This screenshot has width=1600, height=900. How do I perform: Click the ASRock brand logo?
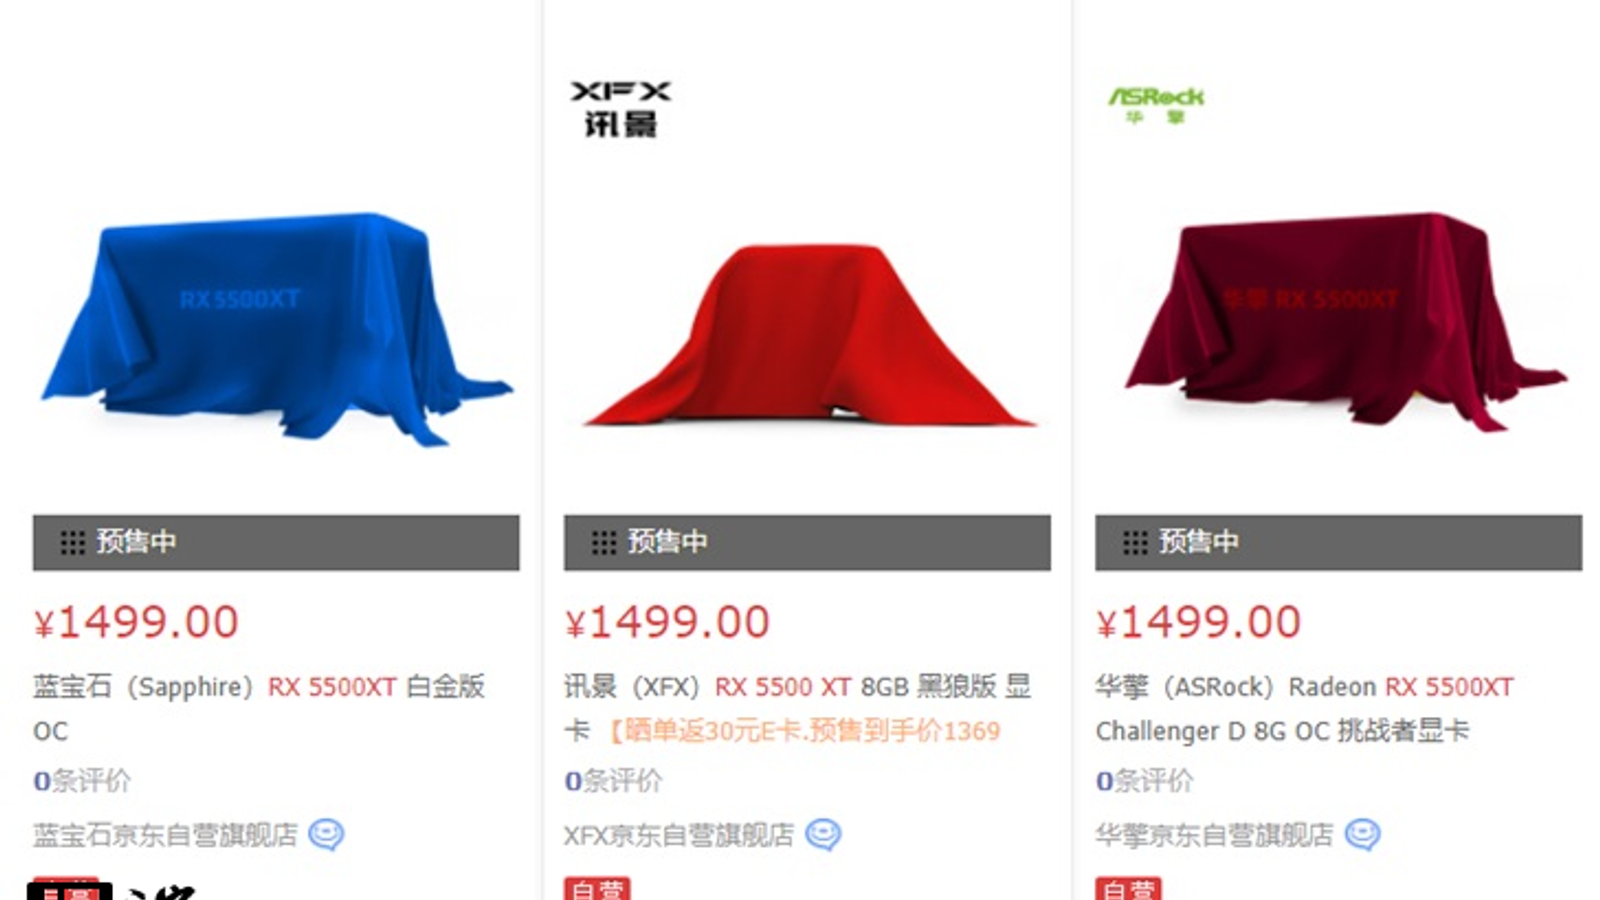[x=1156, y=104]
